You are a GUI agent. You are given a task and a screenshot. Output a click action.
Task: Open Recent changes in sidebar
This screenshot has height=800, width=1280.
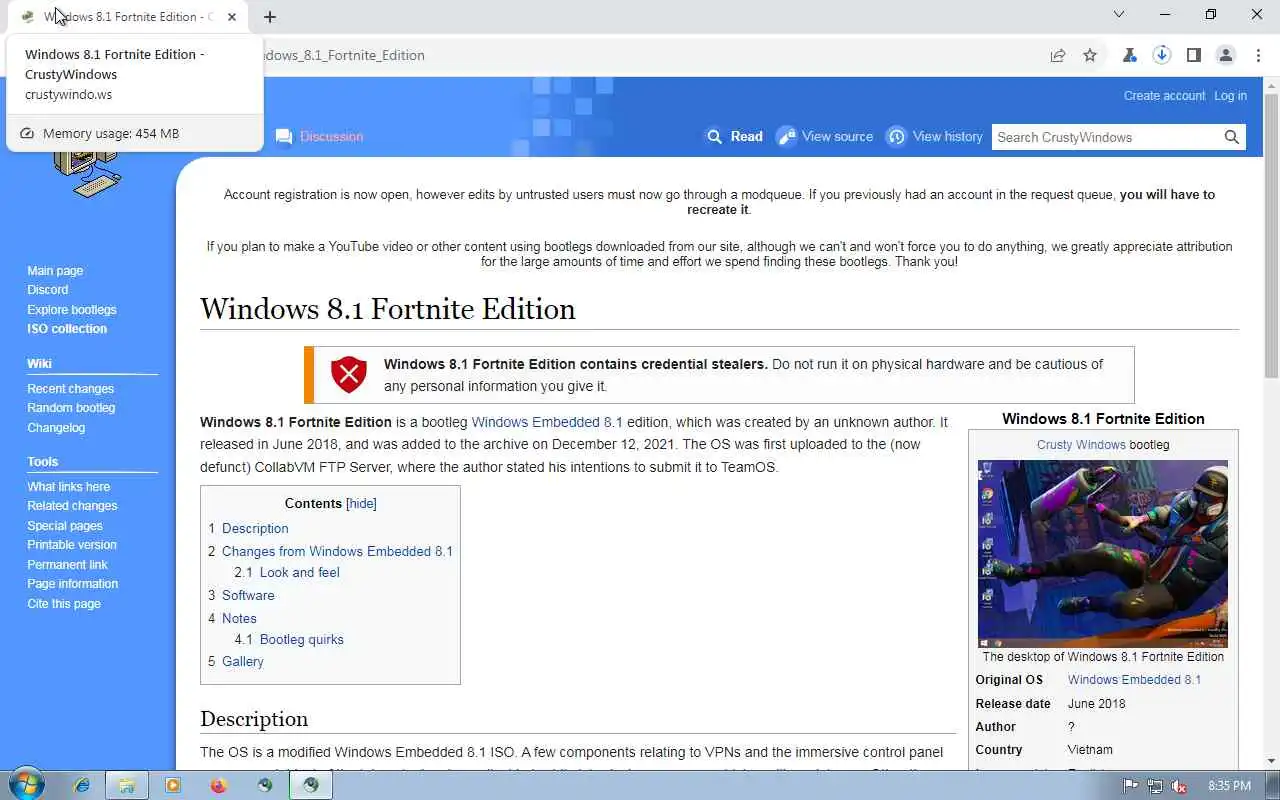click(x=70, y=389)
